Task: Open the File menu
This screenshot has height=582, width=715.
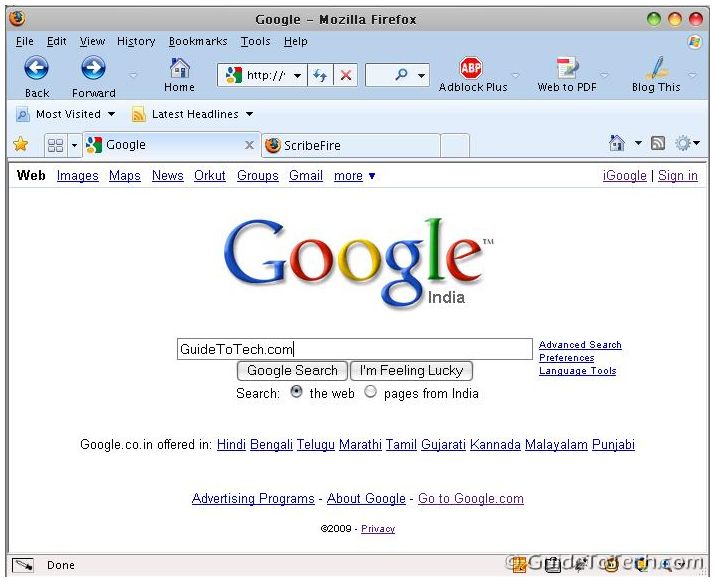Action: coord(25,42)
